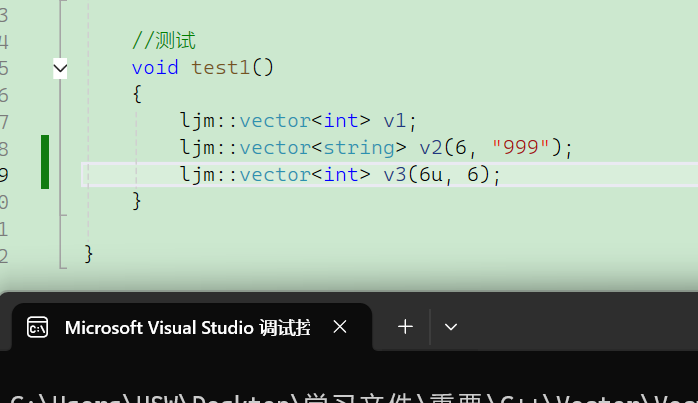Click the v2 variable name
The image size is (698, 403).
tap(431, 147)
